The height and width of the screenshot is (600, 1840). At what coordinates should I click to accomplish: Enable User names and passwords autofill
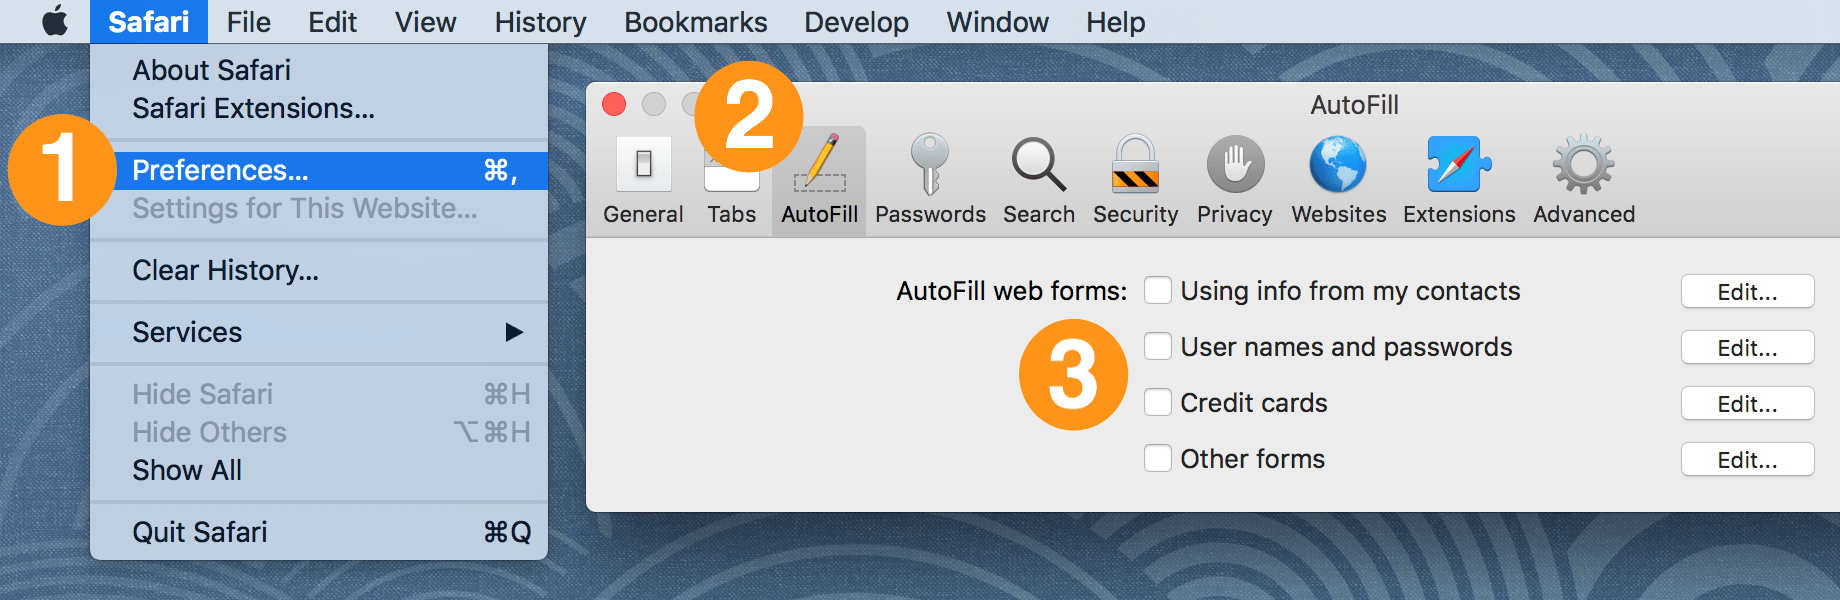[x=1158, y=346]
